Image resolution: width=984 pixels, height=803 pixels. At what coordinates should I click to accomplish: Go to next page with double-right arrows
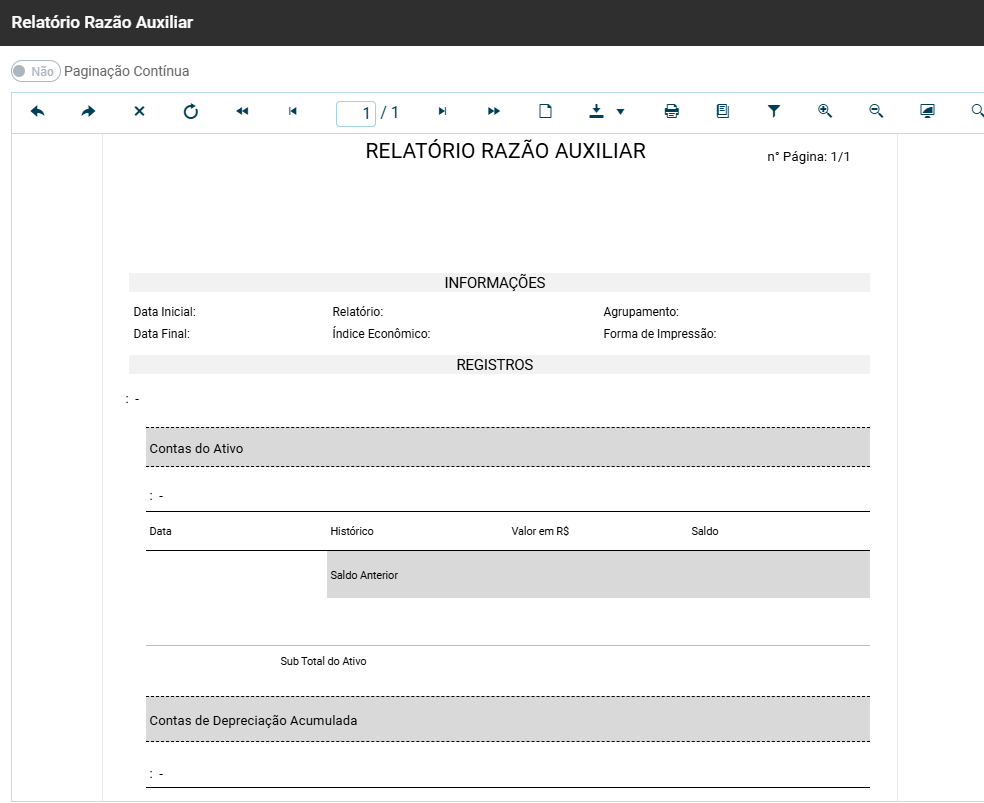494,112
